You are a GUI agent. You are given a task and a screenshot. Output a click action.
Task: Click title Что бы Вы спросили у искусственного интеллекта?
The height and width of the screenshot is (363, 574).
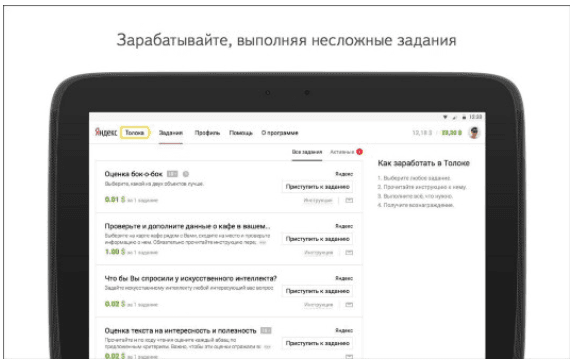tap(191, 278)
